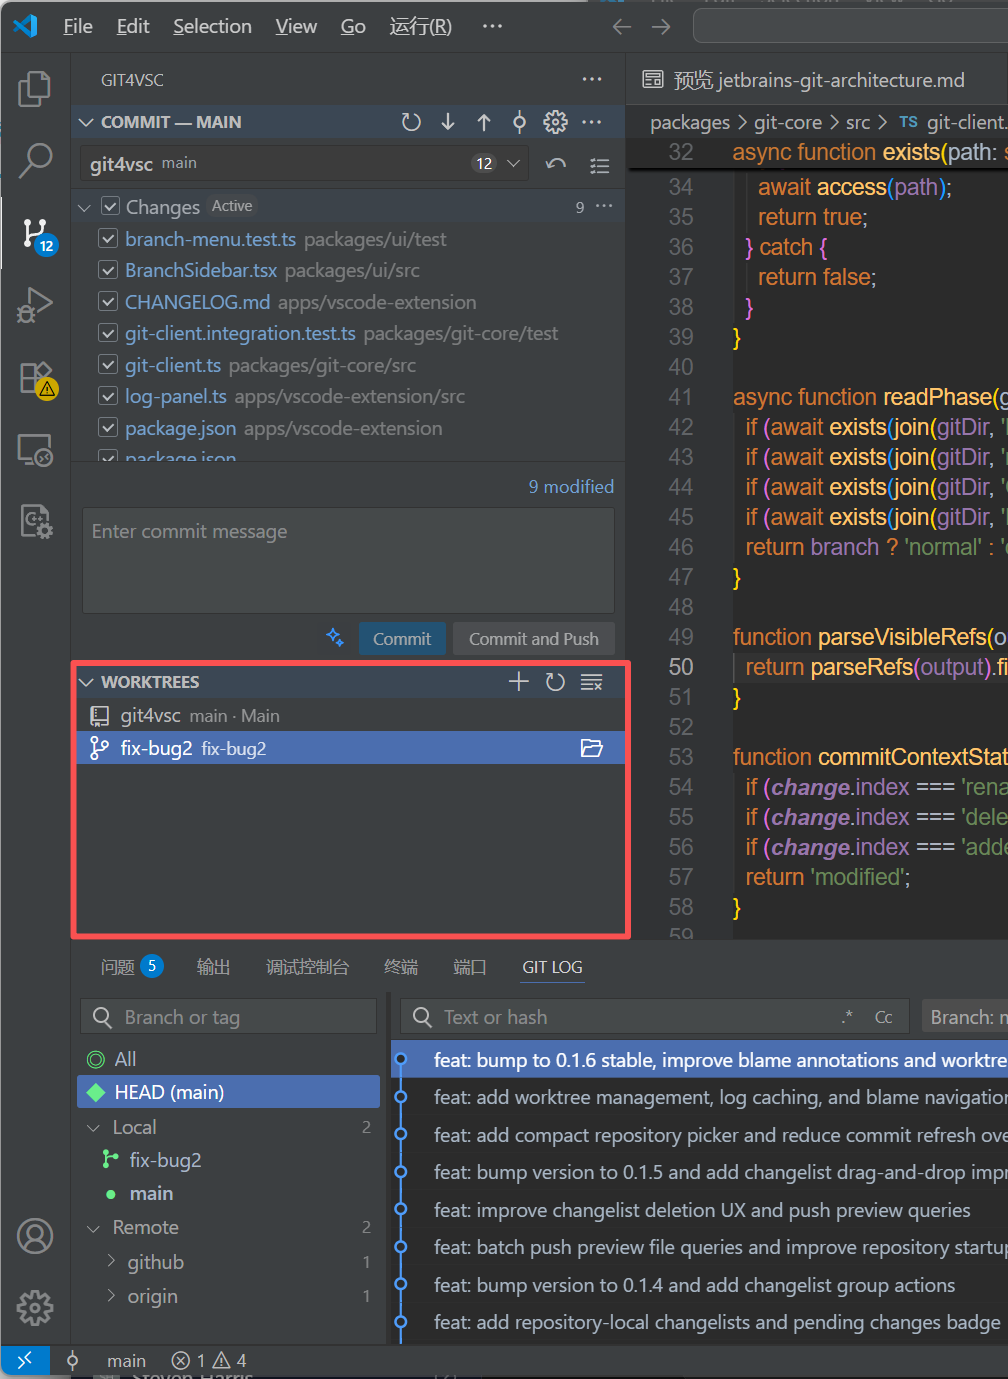Uncheck log-panel.ts file checkbox
Screen dimensions: 1008x1379
[x=108, y=396]
